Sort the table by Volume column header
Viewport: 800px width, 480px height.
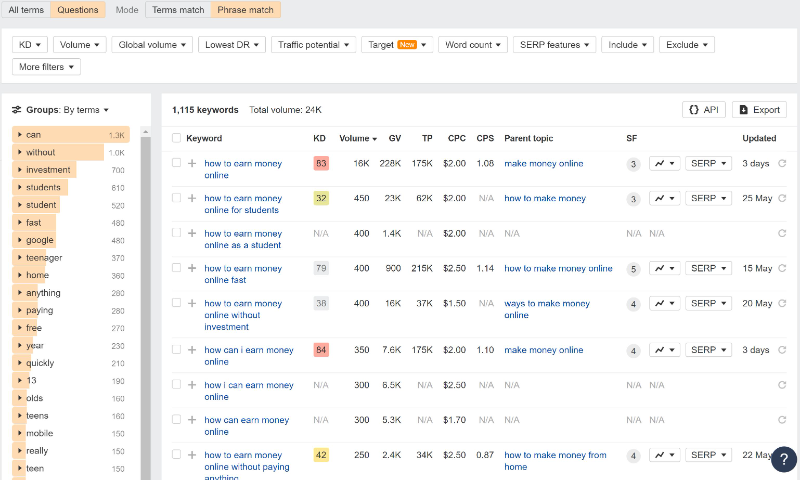357,138
